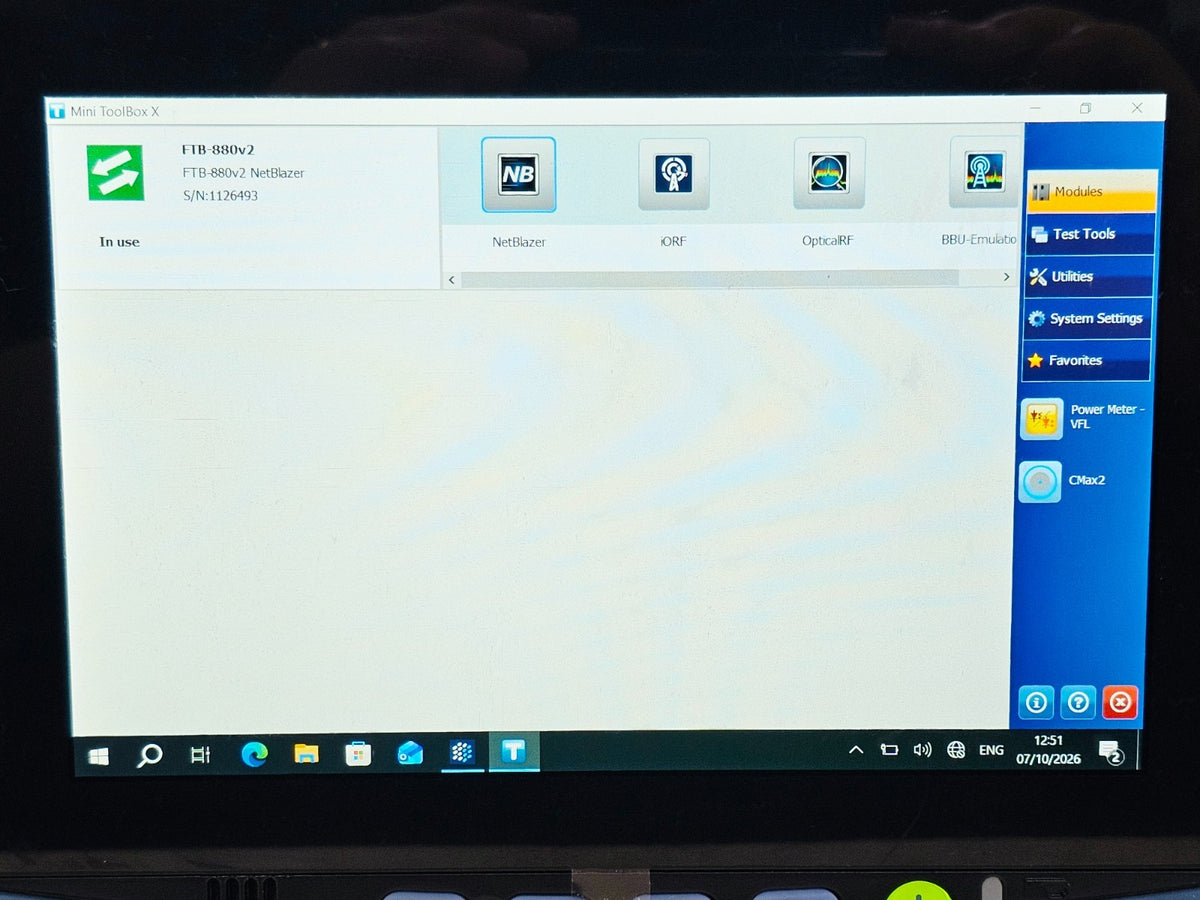The height and width of the screenshot is (900, 1200).
Task: Select the Modules tab
Action: 1091,191
